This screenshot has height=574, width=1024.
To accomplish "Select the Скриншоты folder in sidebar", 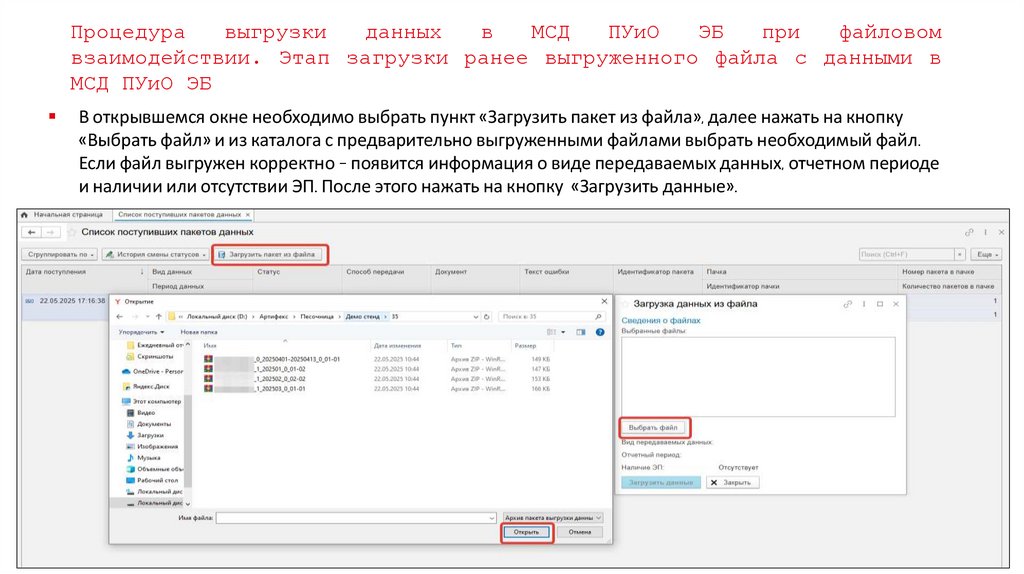I will coord(150,357).
